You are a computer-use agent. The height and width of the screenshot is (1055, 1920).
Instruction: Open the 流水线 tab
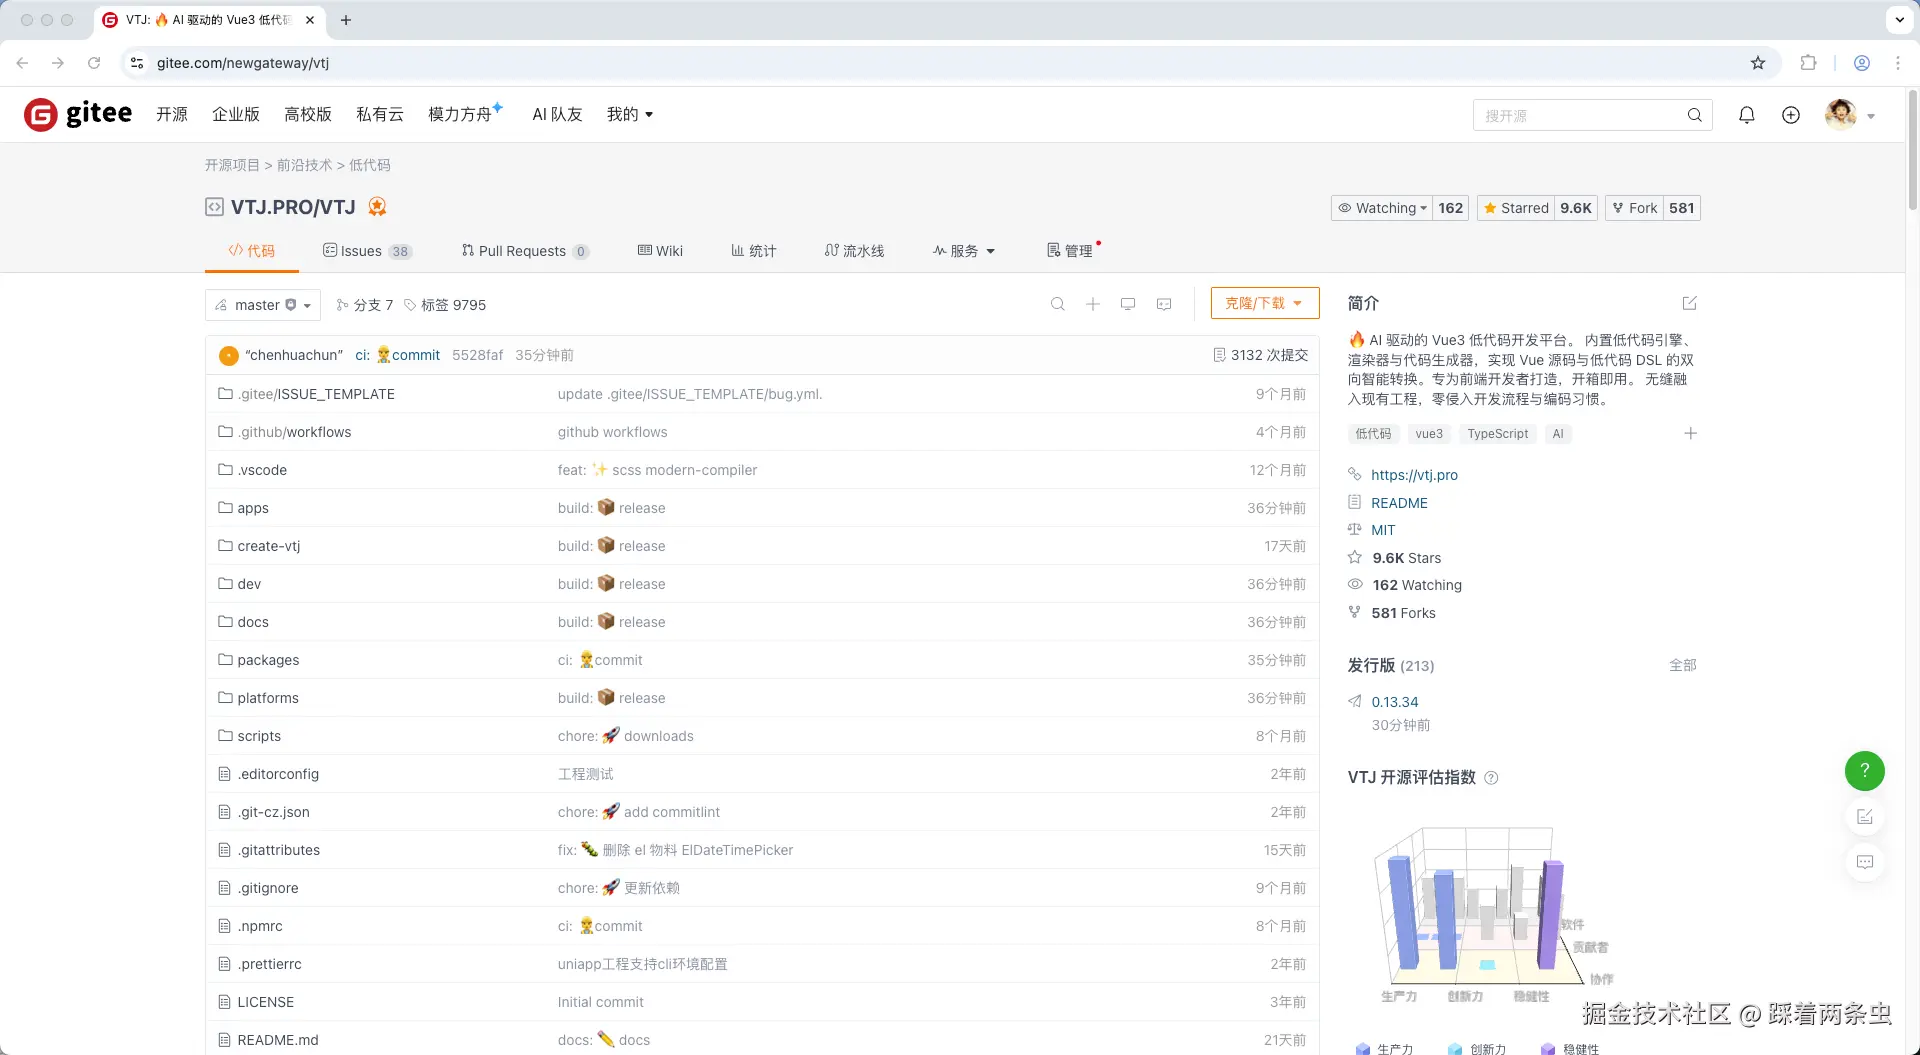(x=854, y=251)
